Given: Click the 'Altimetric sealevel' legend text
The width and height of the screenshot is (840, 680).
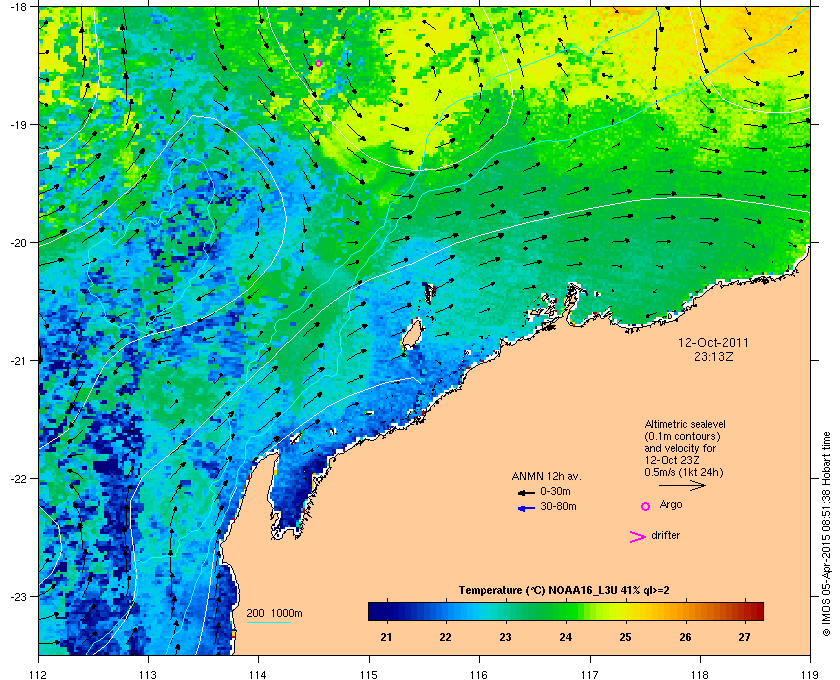Looking at the screenshot, I should [685, 424].
